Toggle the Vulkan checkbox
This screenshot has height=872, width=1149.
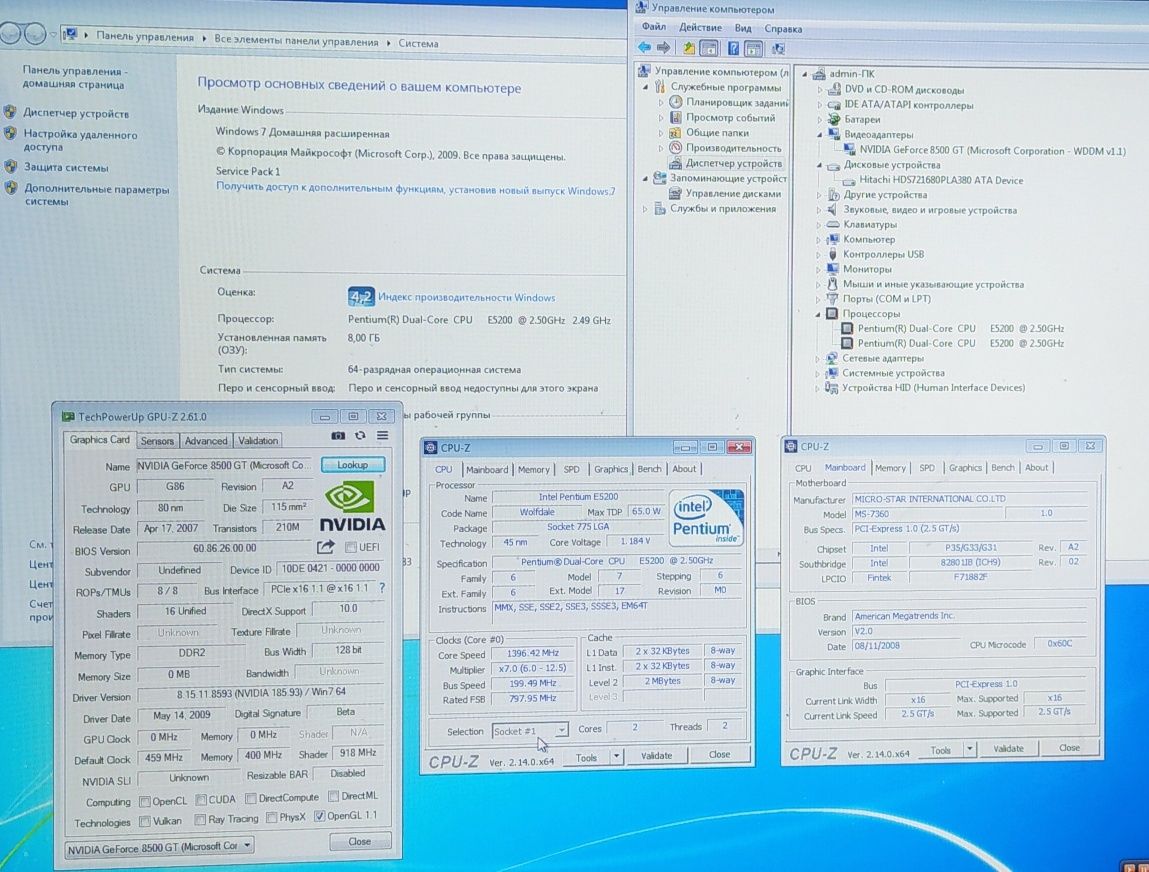click(145, 821)
